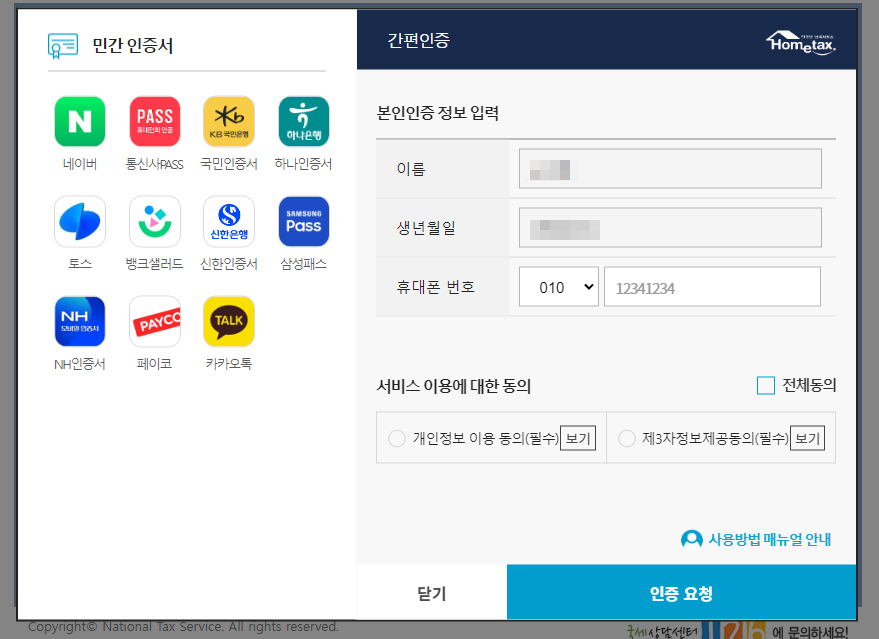Screen dimensions: 879x639
Task: Select the KakaoTalk authentication icon
Action: 229,322
